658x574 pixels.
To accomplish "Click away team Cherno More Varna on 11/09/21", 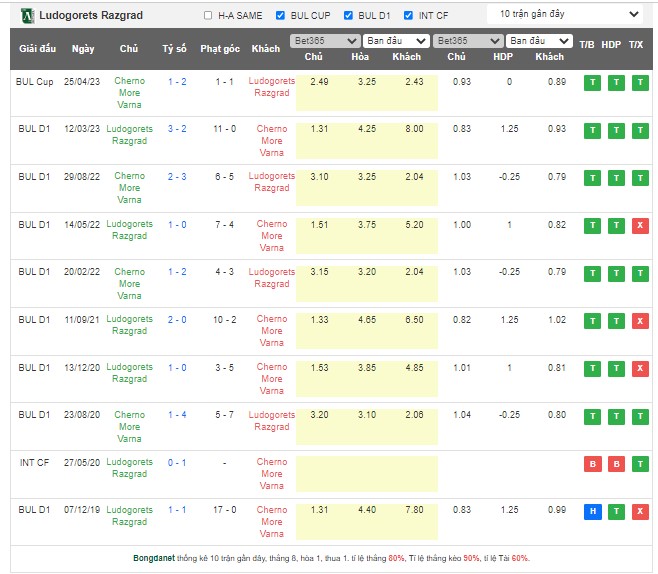I will 272,331.
